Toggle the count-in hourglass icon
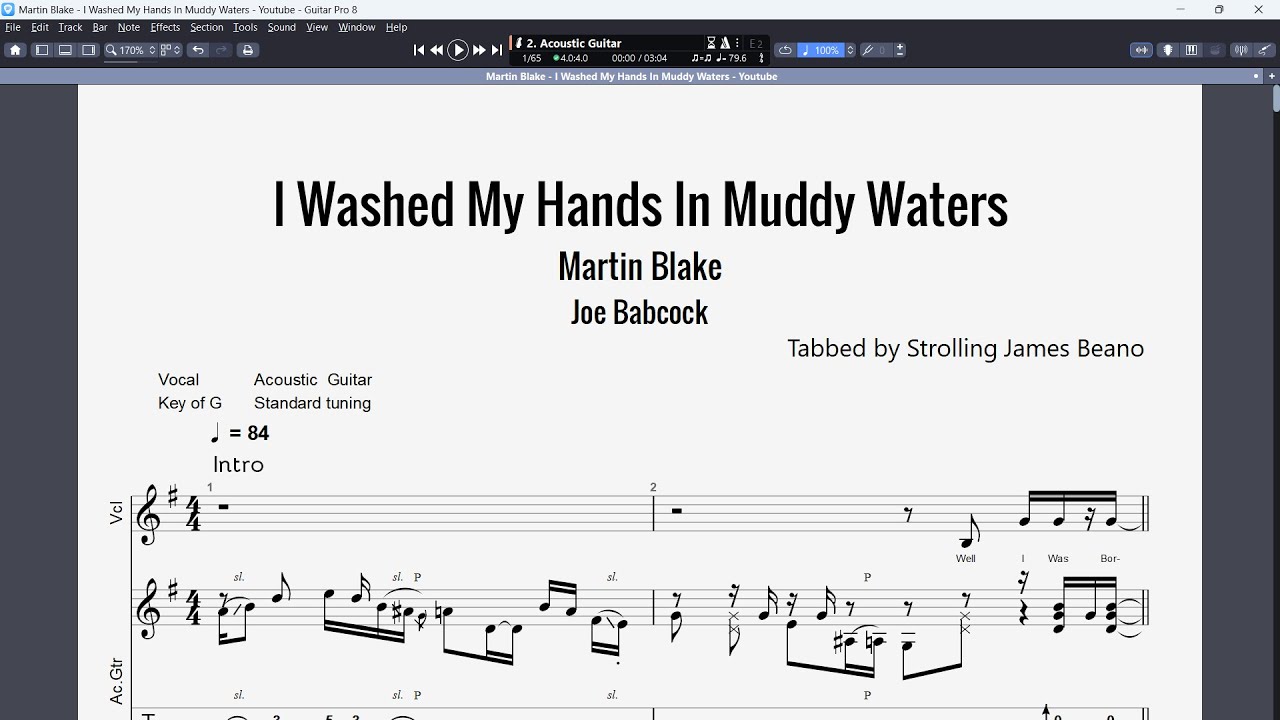 pos(711,43)
